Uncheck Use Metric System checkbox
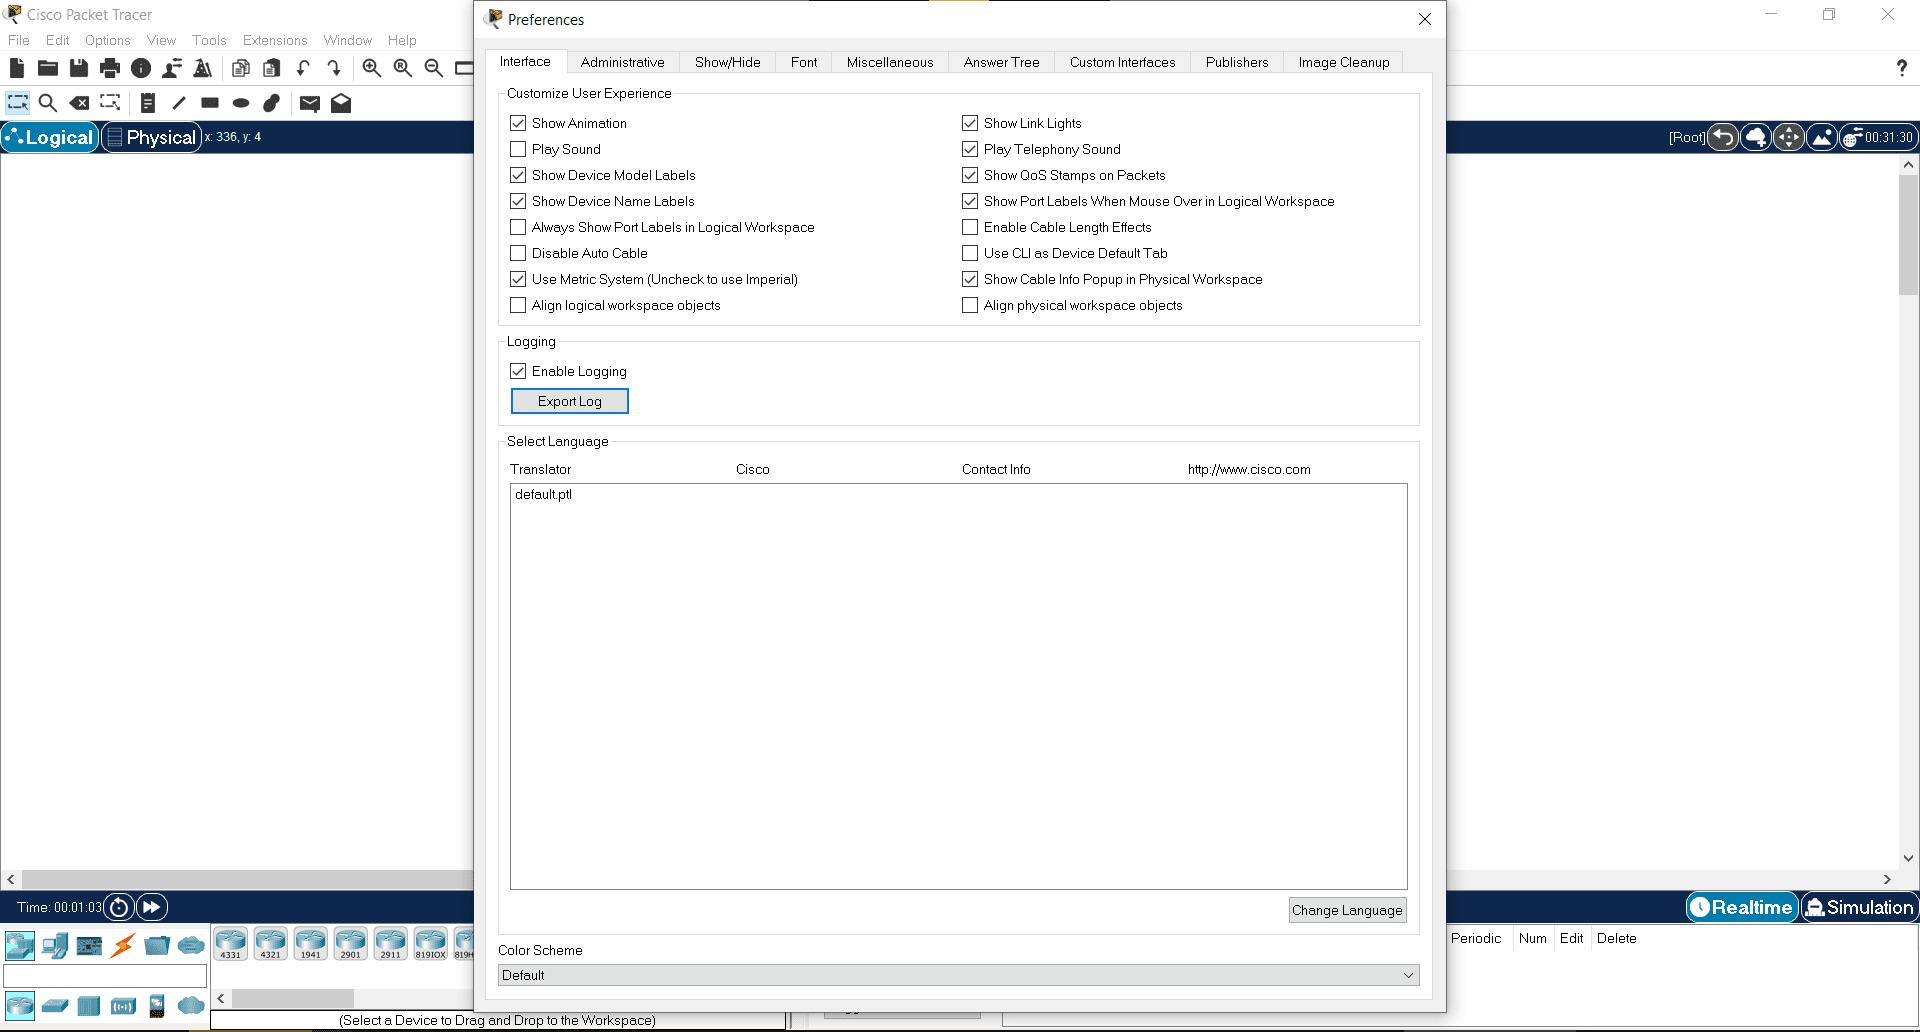This screenshot has height=1032, width=1920. [x=518, y=279]
